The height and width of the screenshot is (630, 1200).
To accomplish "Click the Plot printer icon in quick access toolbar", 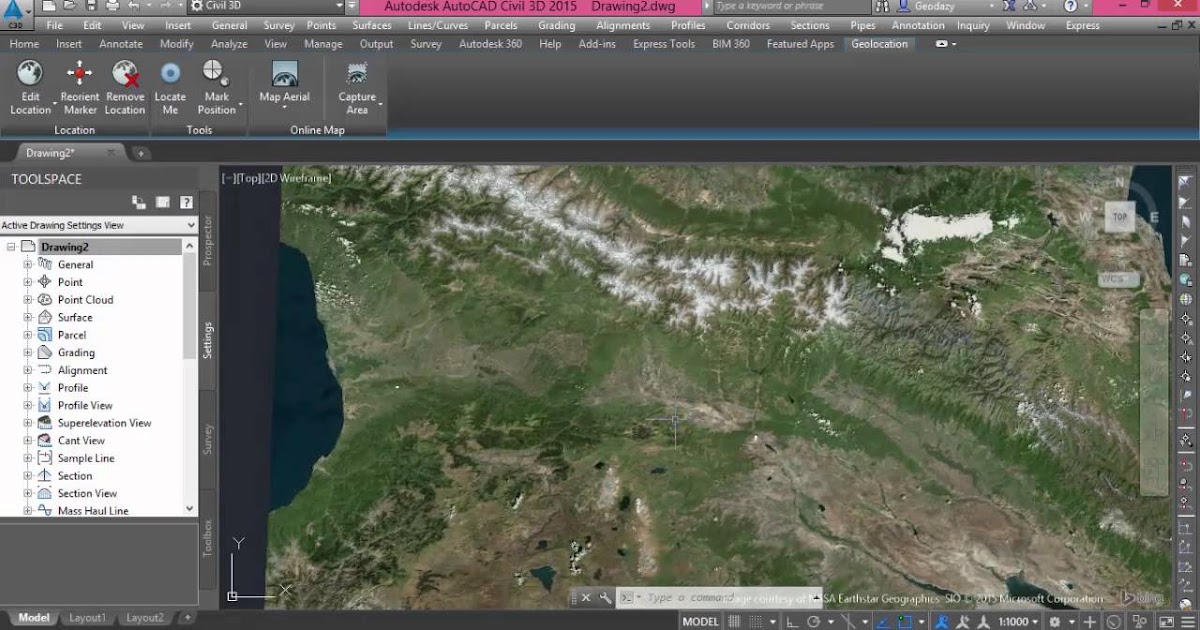I will pyautogui.click(x=113, y=6).
